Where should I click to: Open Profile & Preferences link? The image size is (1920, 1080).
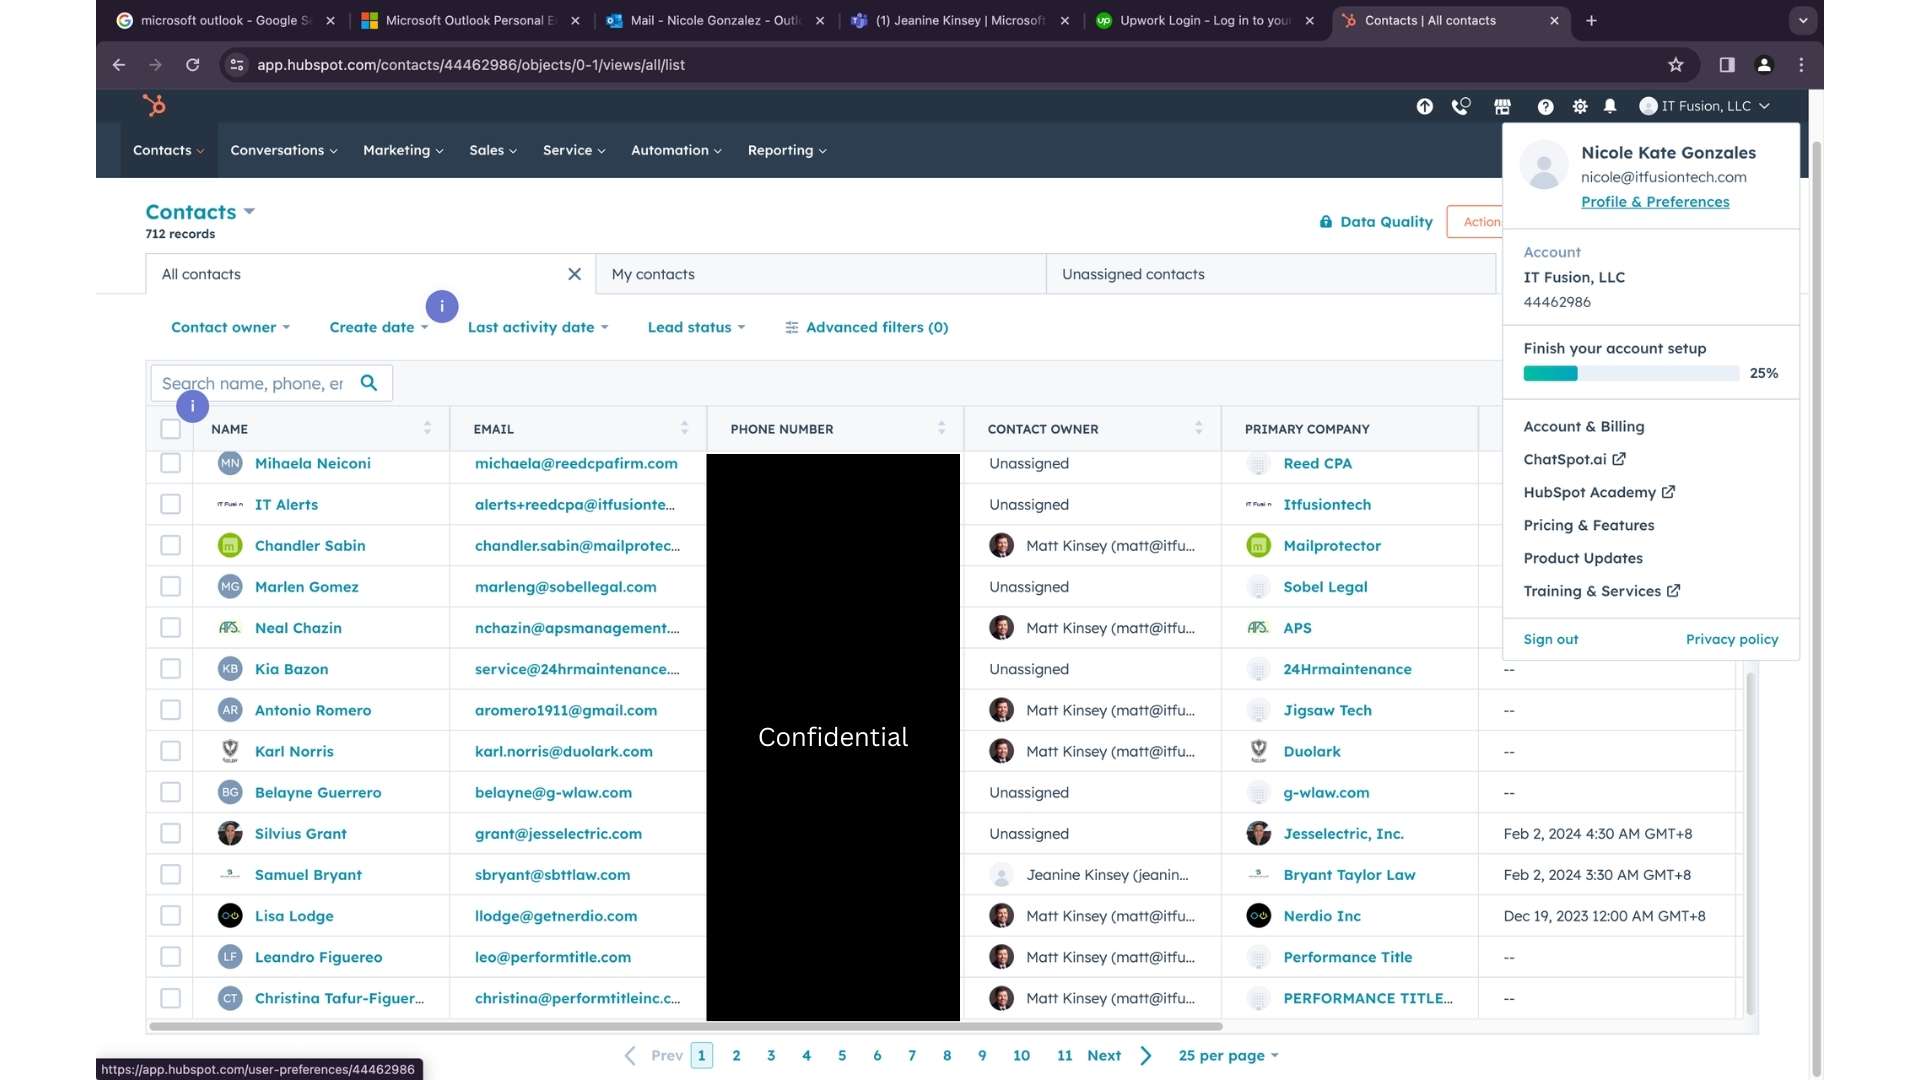(1655, 202)
